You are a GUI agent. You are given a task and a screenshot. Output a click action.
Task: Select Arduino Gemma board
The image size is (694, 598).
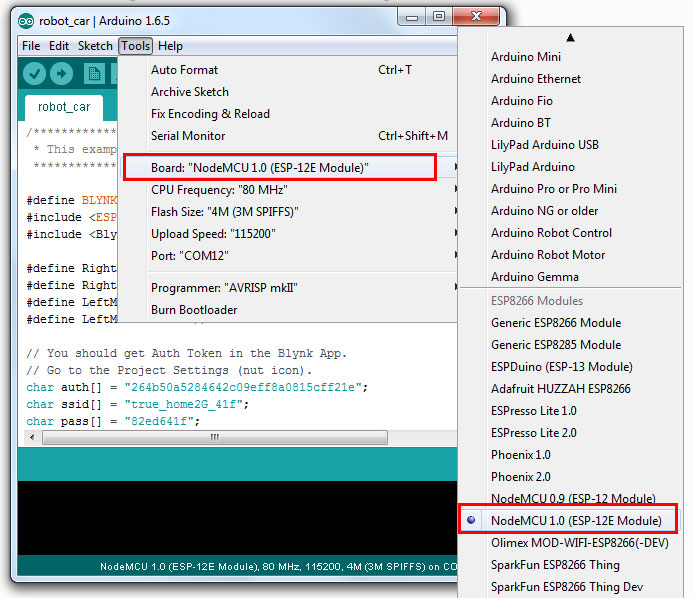click(570, 277)
